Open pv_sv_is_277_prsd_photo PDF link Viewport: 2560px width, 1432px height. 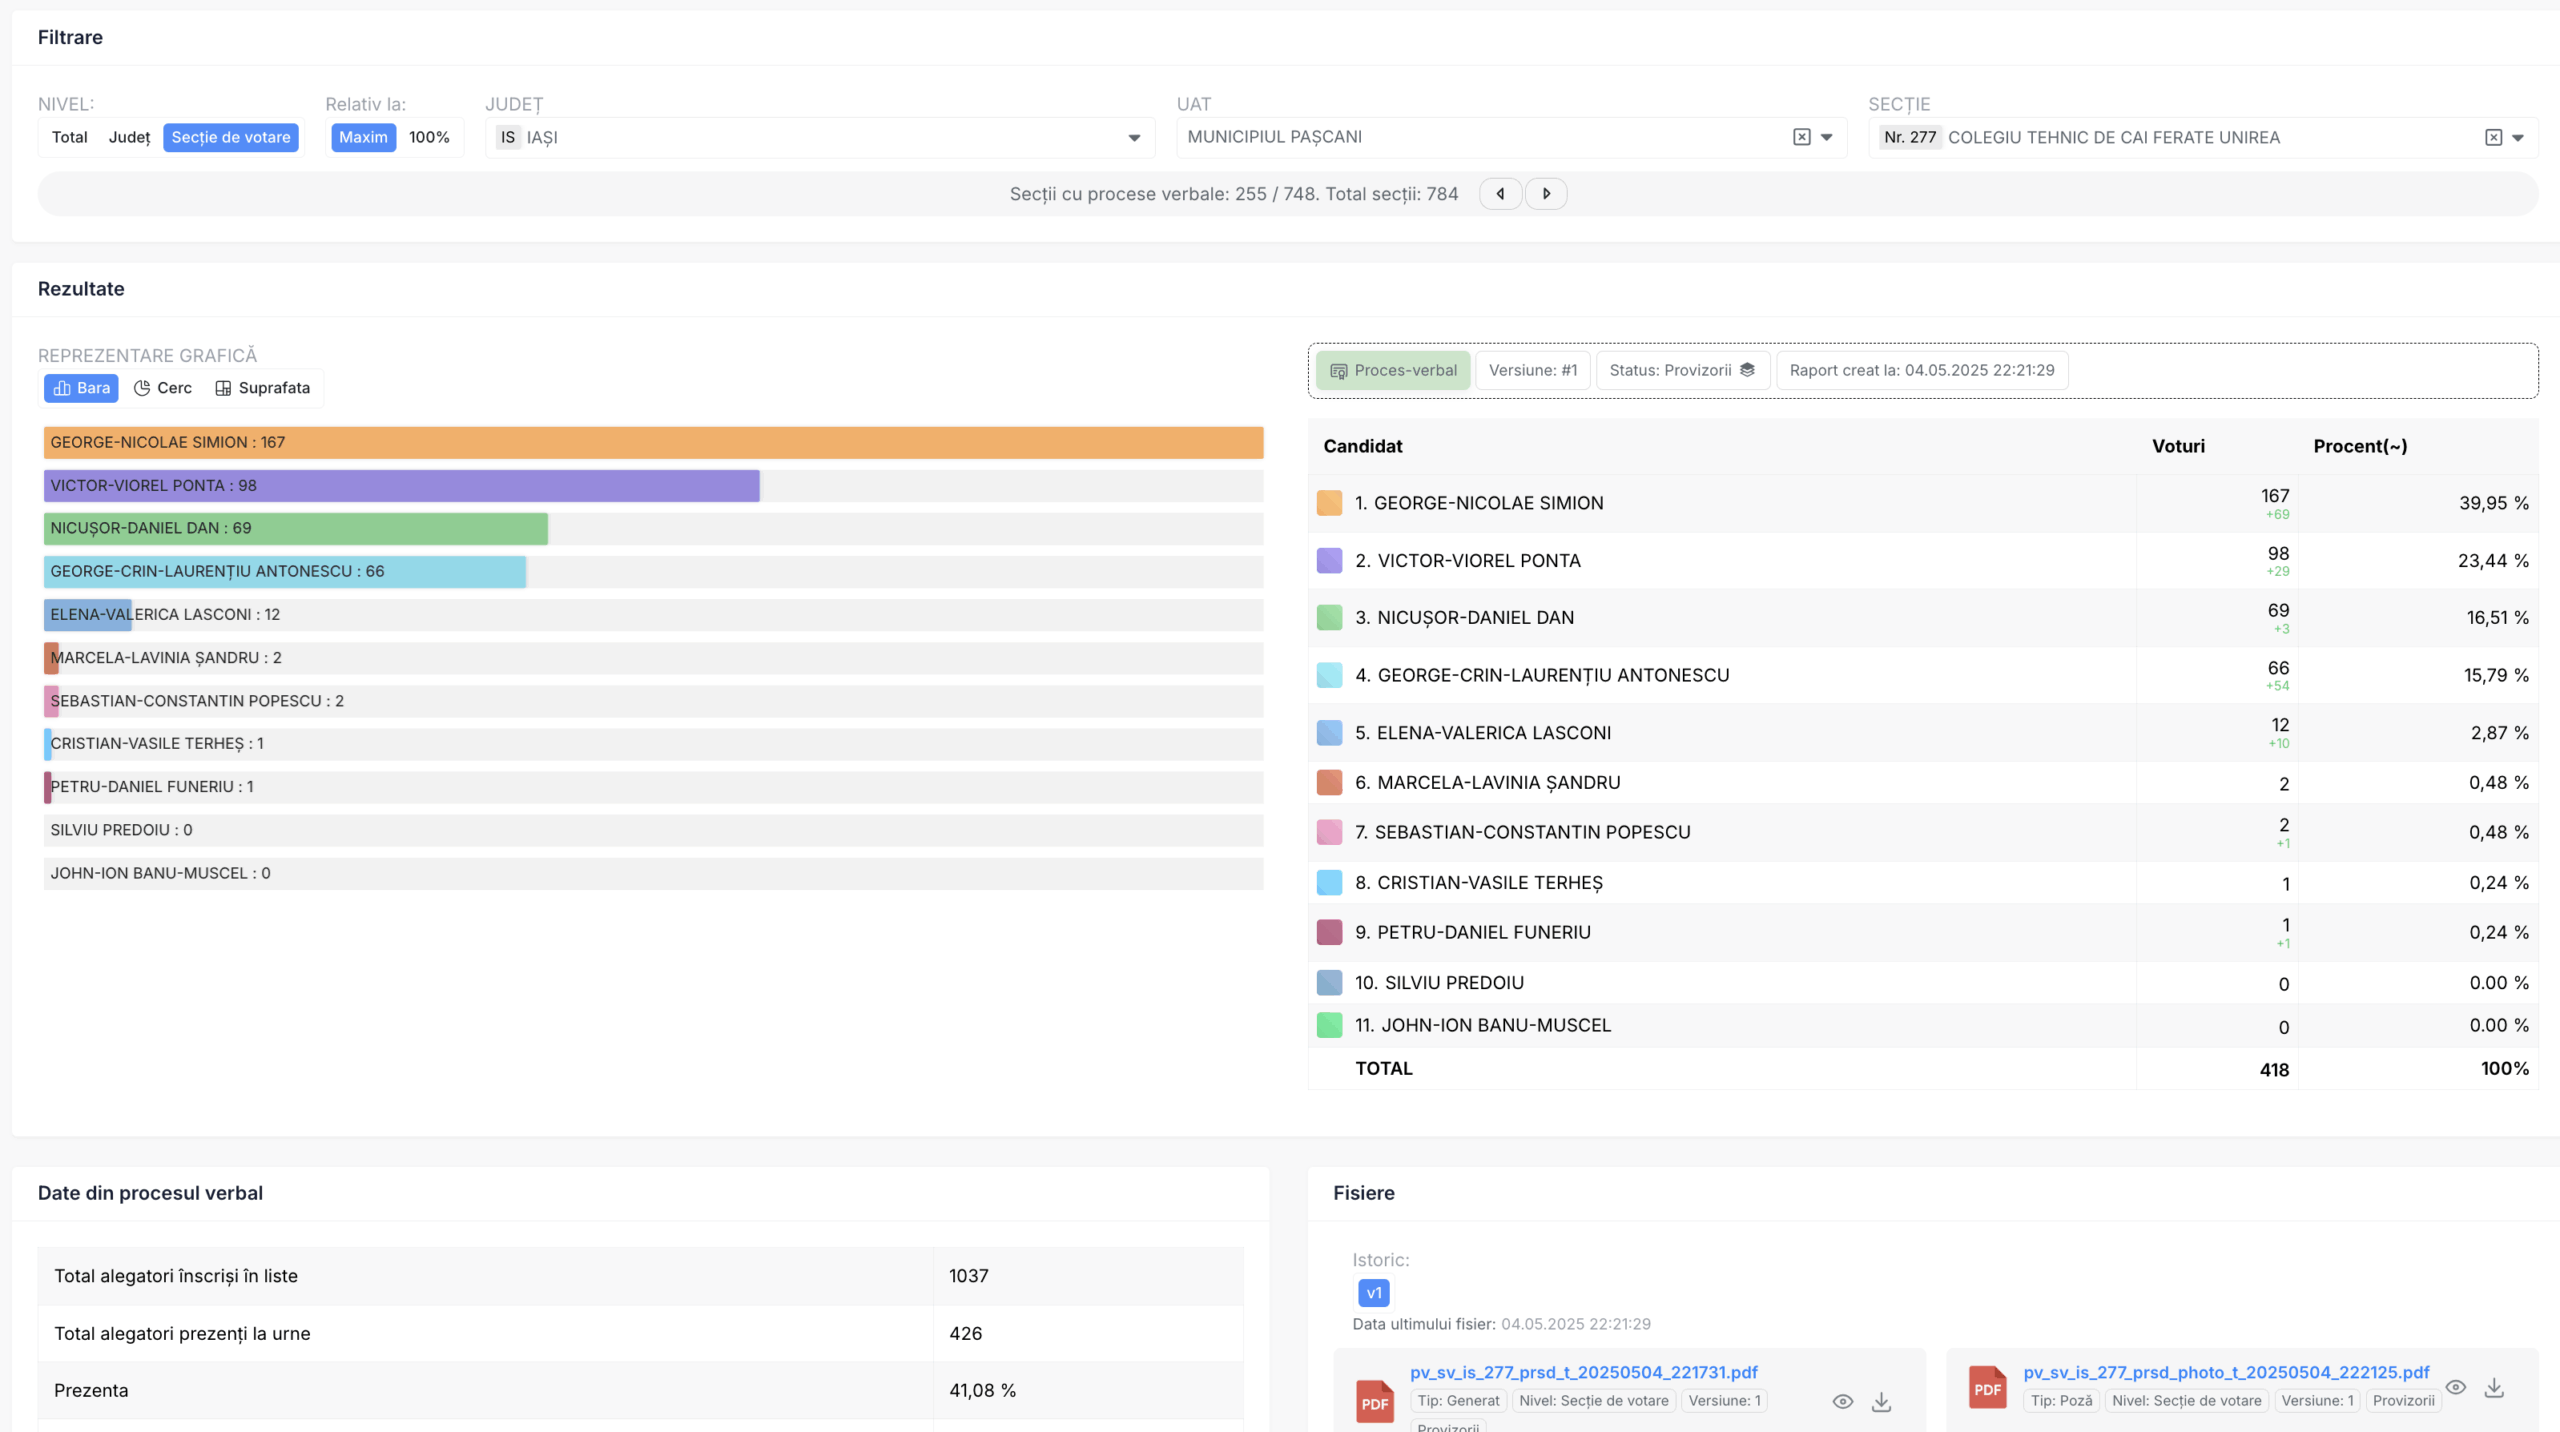(2226, 1372)
